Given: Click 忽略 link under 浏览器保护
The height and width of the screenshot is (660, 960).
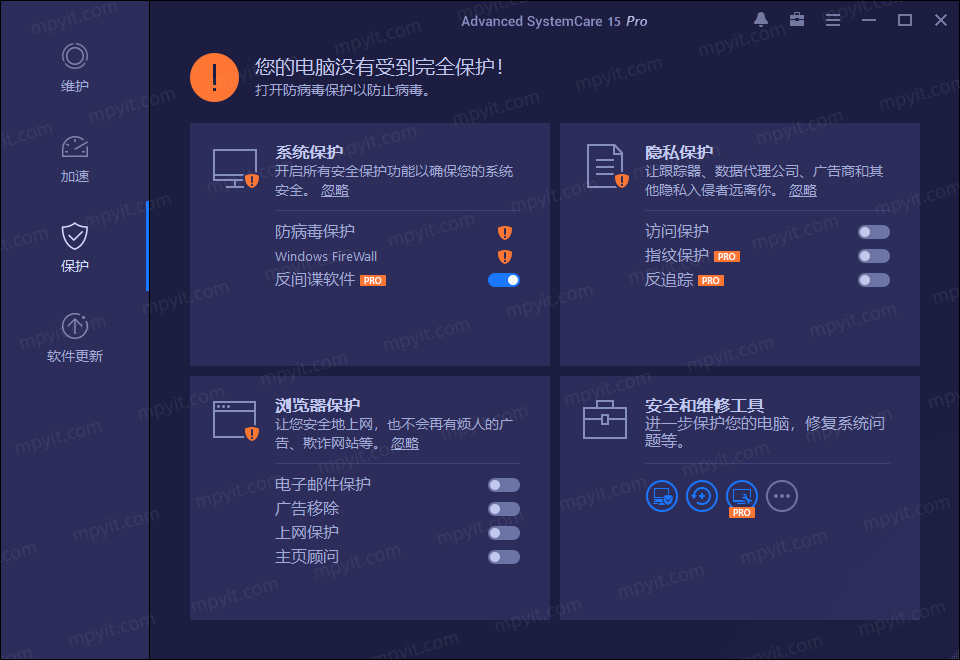Looking at the screenshot, I should click(405, 443).
